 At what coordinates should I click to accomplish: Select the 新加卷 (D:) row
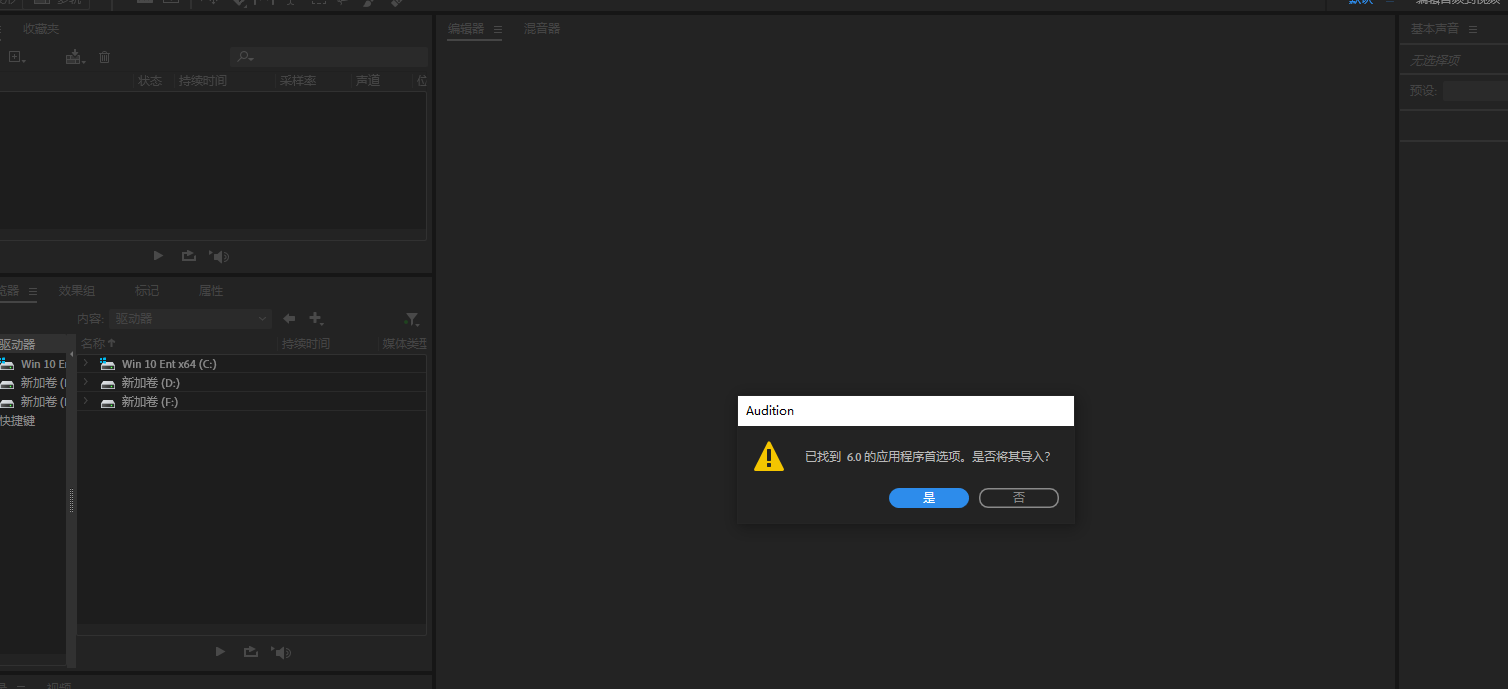[252, 383]
